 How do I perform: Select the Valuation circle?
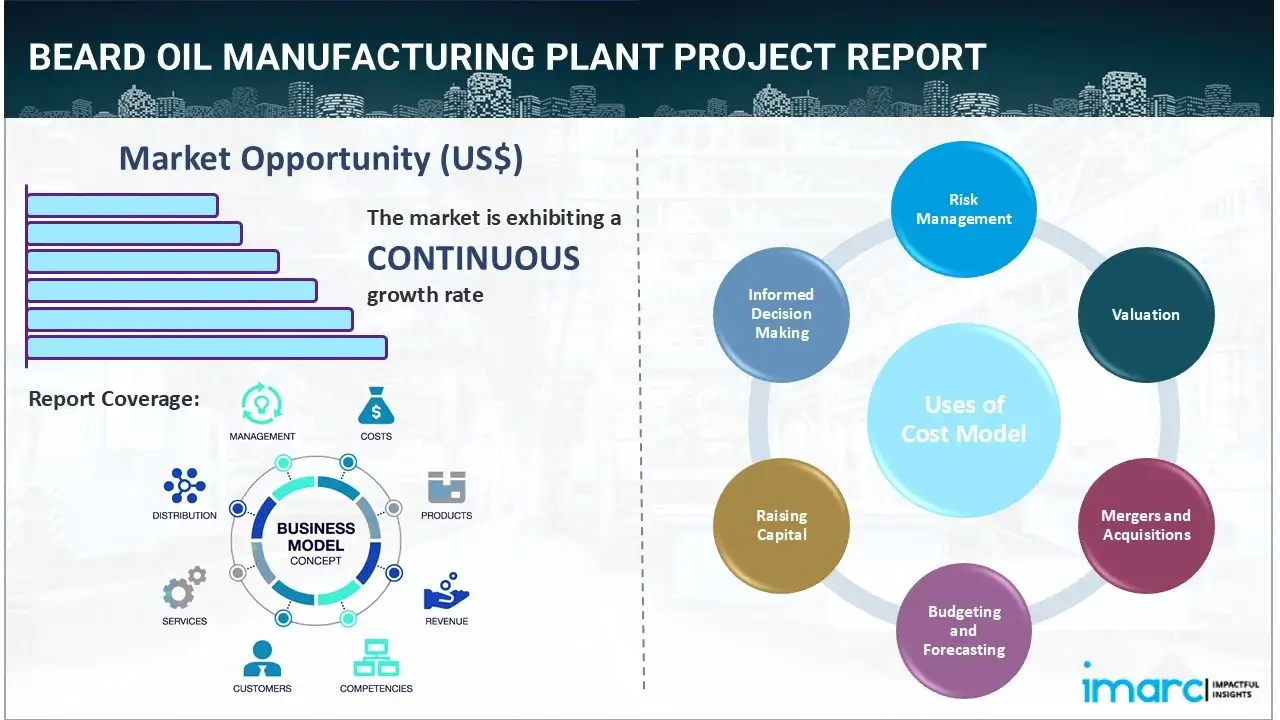pyautogui.click(x=1146, y=314)
